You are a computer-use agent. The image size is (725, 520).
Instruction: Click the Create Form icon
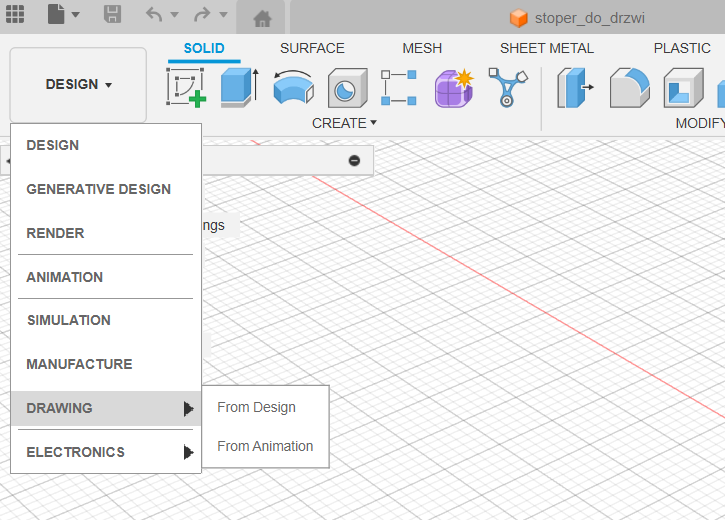(453, 88)
